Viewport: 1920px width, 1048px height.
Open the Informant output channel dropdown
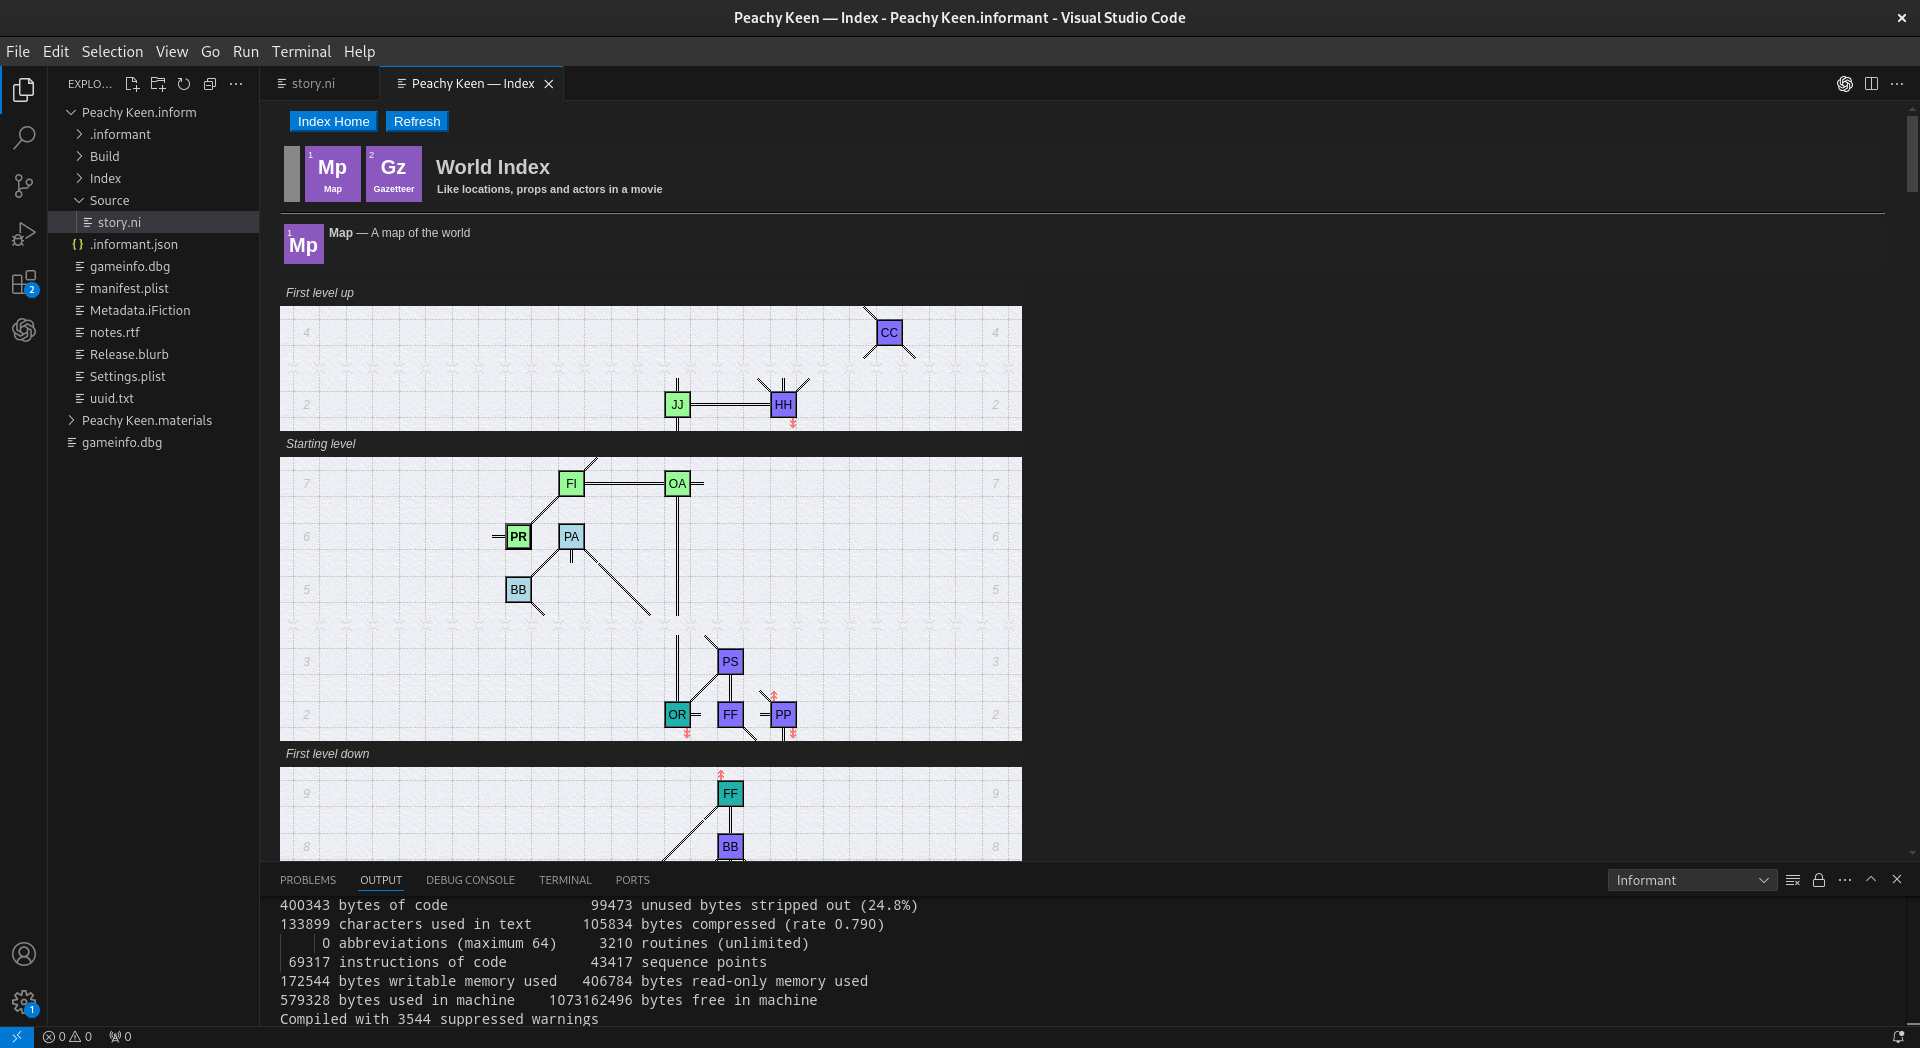click(1692, 880)
